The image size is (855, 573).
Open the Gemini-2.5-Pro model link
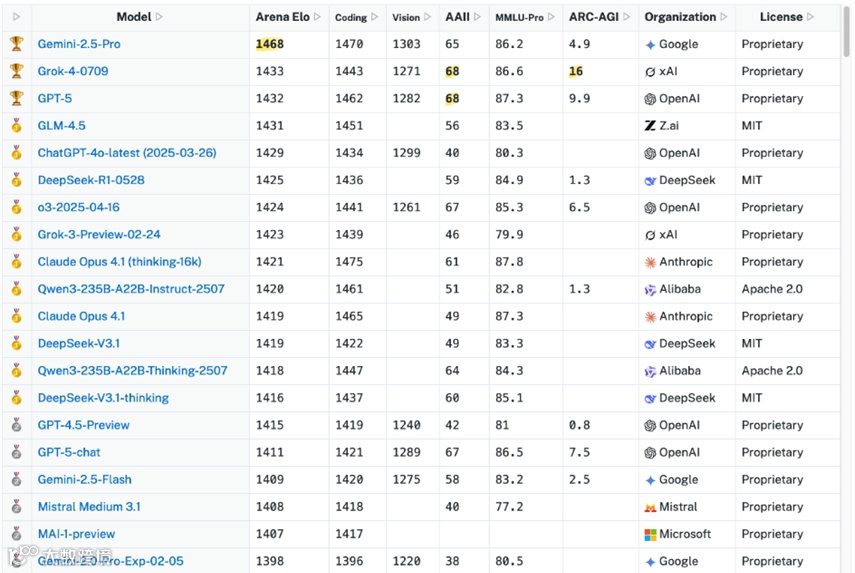[x=79, y=44]
